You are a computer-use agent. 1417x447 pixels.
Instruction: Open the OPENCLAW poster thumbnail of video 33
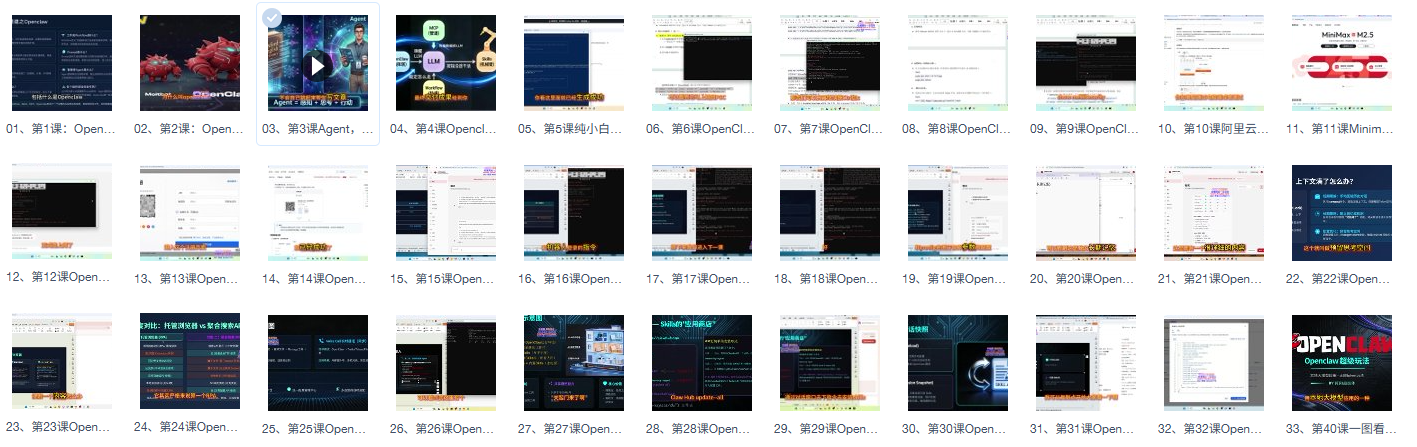[1342, 362]
